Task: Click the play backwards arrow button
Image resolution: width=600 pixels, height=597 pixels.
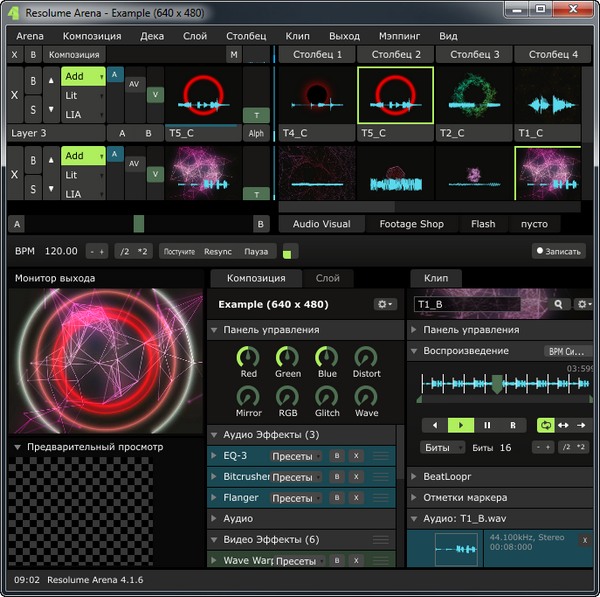Action: coord(434,425)
